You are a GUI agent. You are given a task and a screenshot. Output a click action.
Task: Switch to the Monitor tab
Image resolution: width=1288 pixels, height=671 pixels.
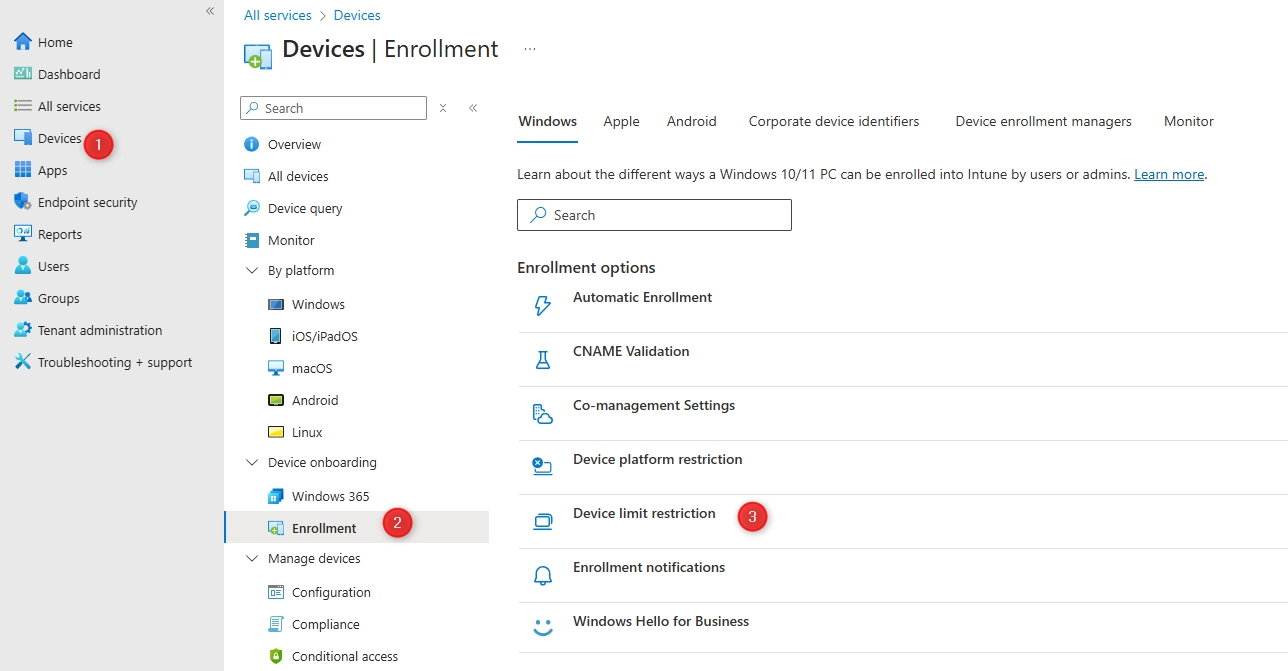[x=1189, y=121]
